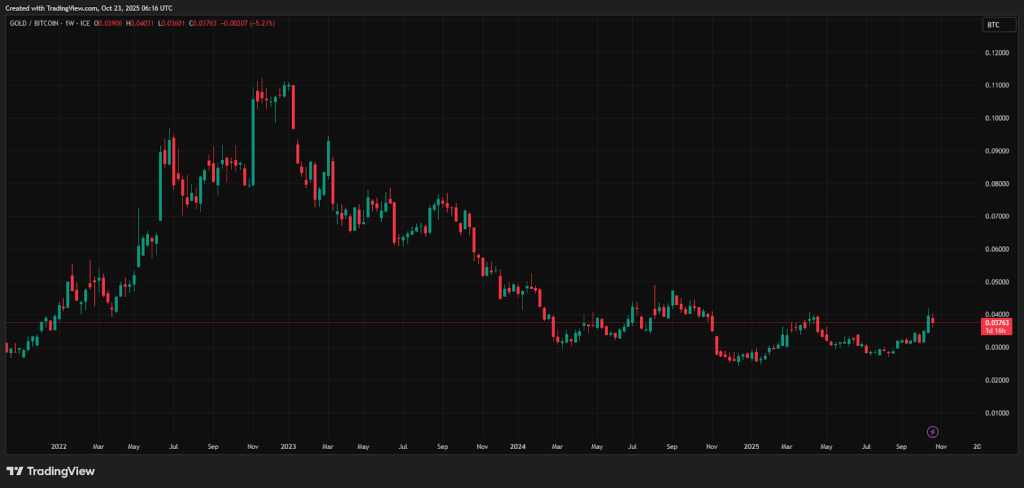Viewport: 1024px width, 488px height.
Task: Click the purple lightning event icon
Action: pyautogui.click(x=932, y=432)
